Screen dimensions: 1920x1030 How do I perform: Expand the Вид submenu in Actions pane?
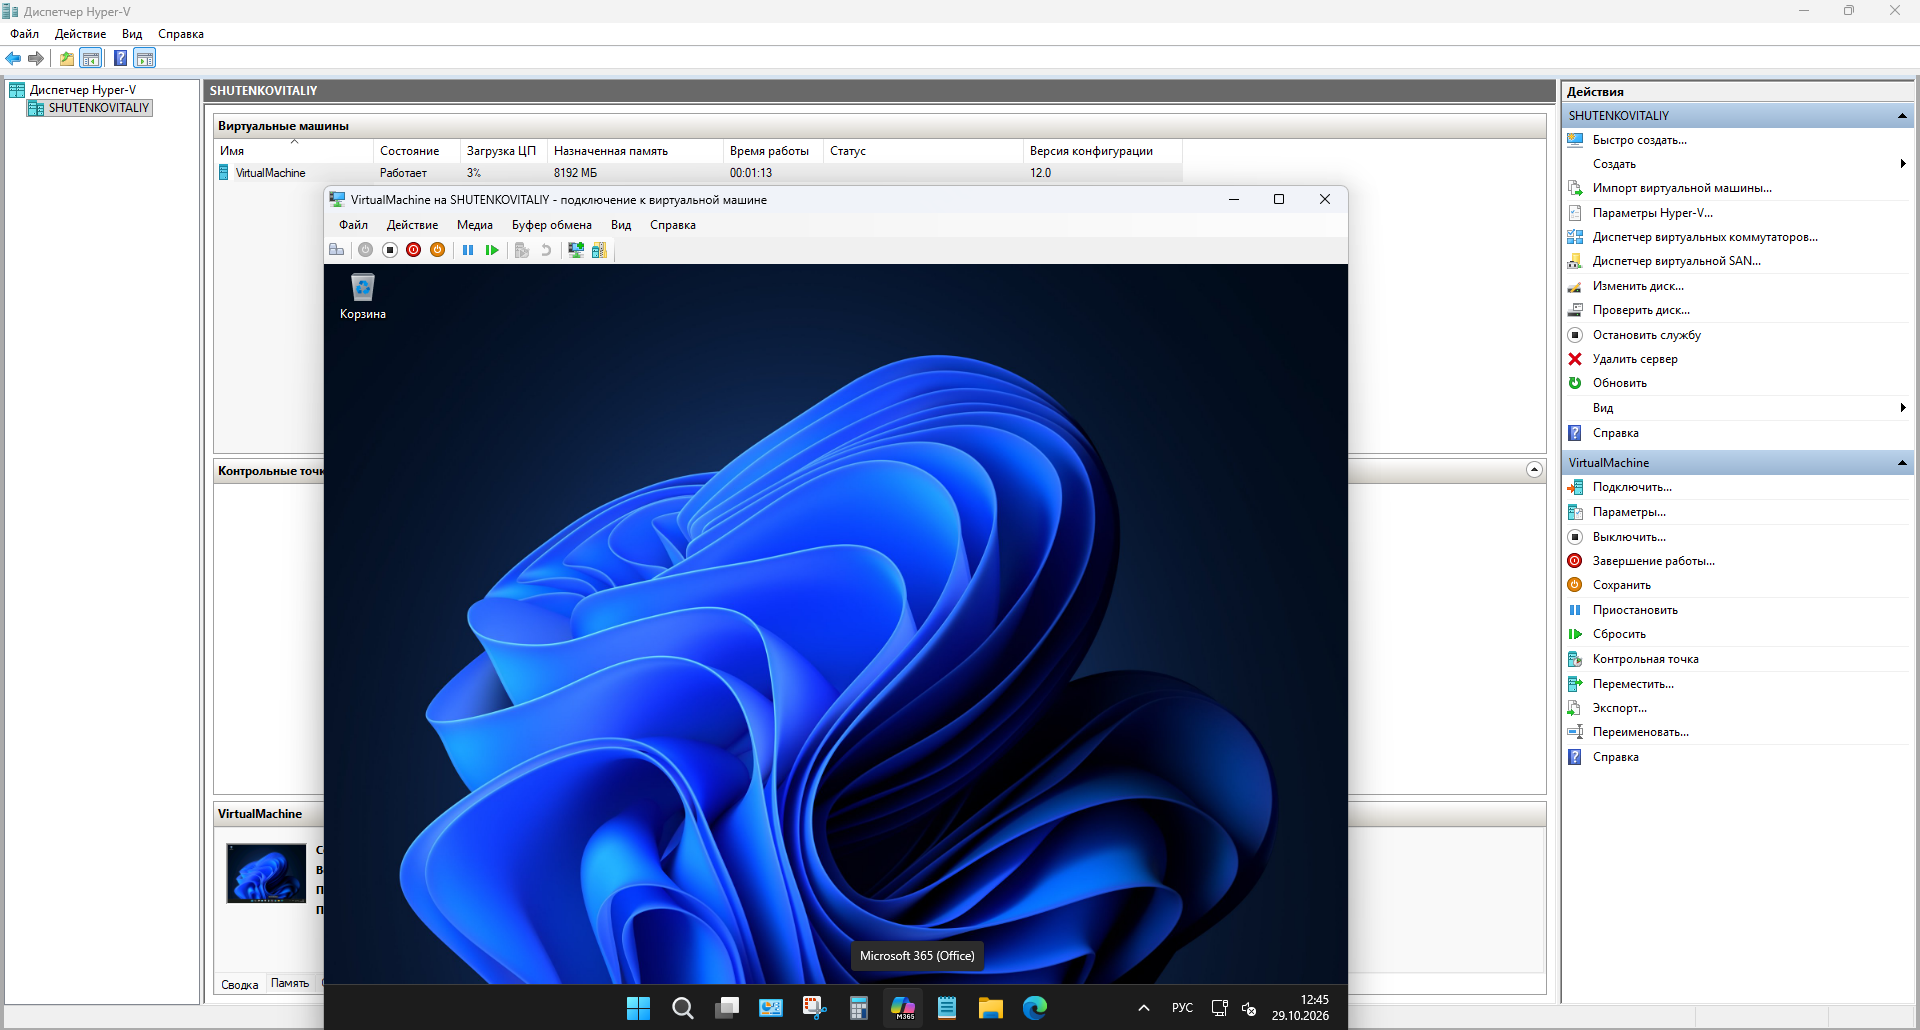(x=1902, y=408)
